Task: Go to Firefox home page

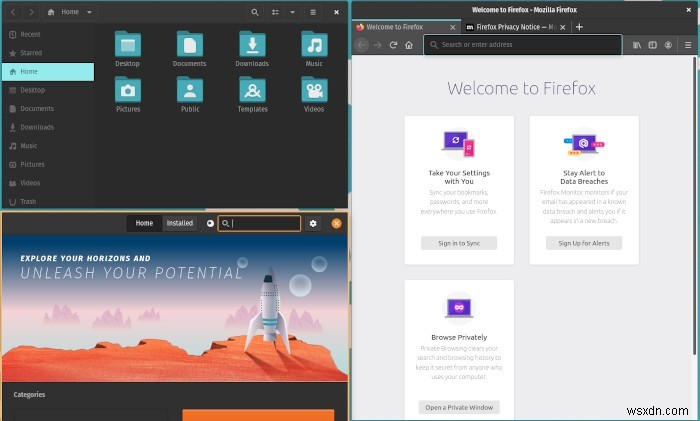Action: [x=409, y=45]
